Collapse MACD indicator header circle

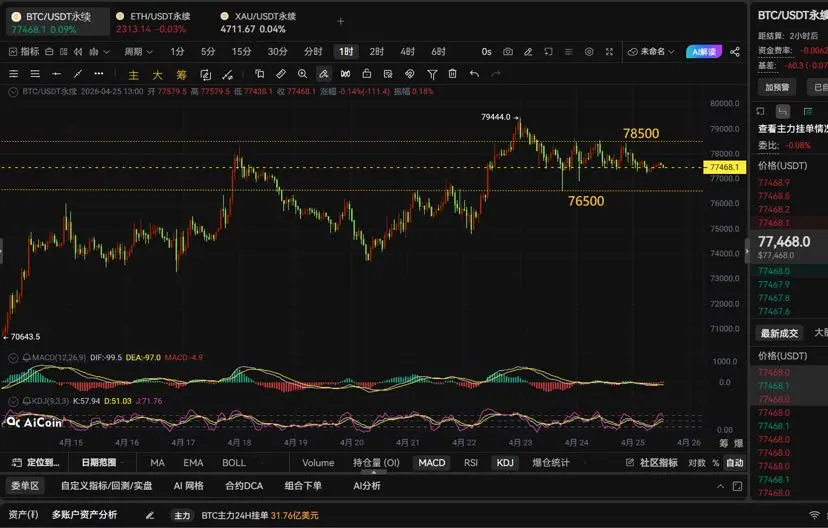pos(13,357)
